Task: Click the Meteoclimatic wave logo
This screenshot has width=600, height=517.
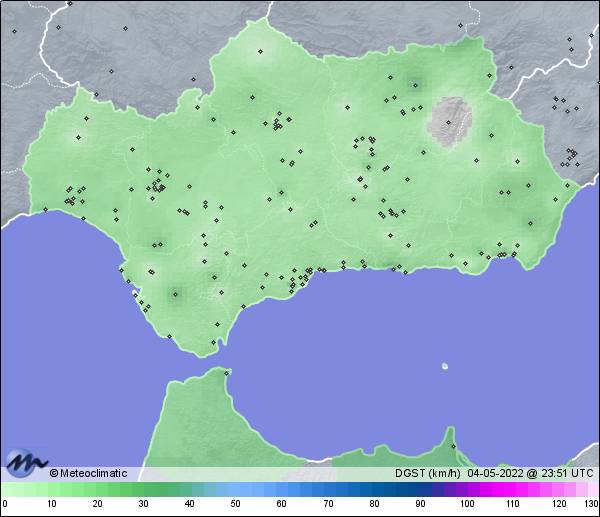Action: 27,462
